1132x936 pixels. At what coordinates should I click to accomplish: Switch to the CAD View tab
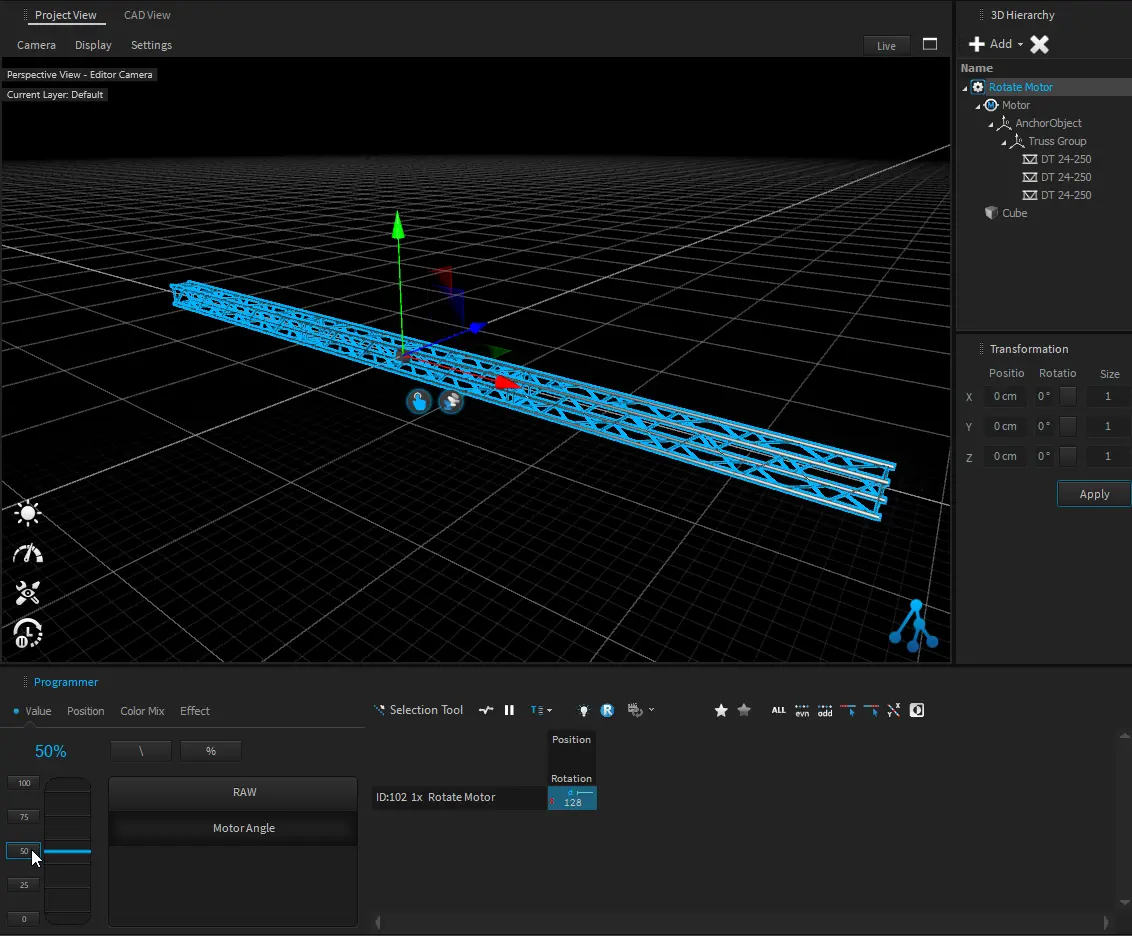tap(147, 15)
